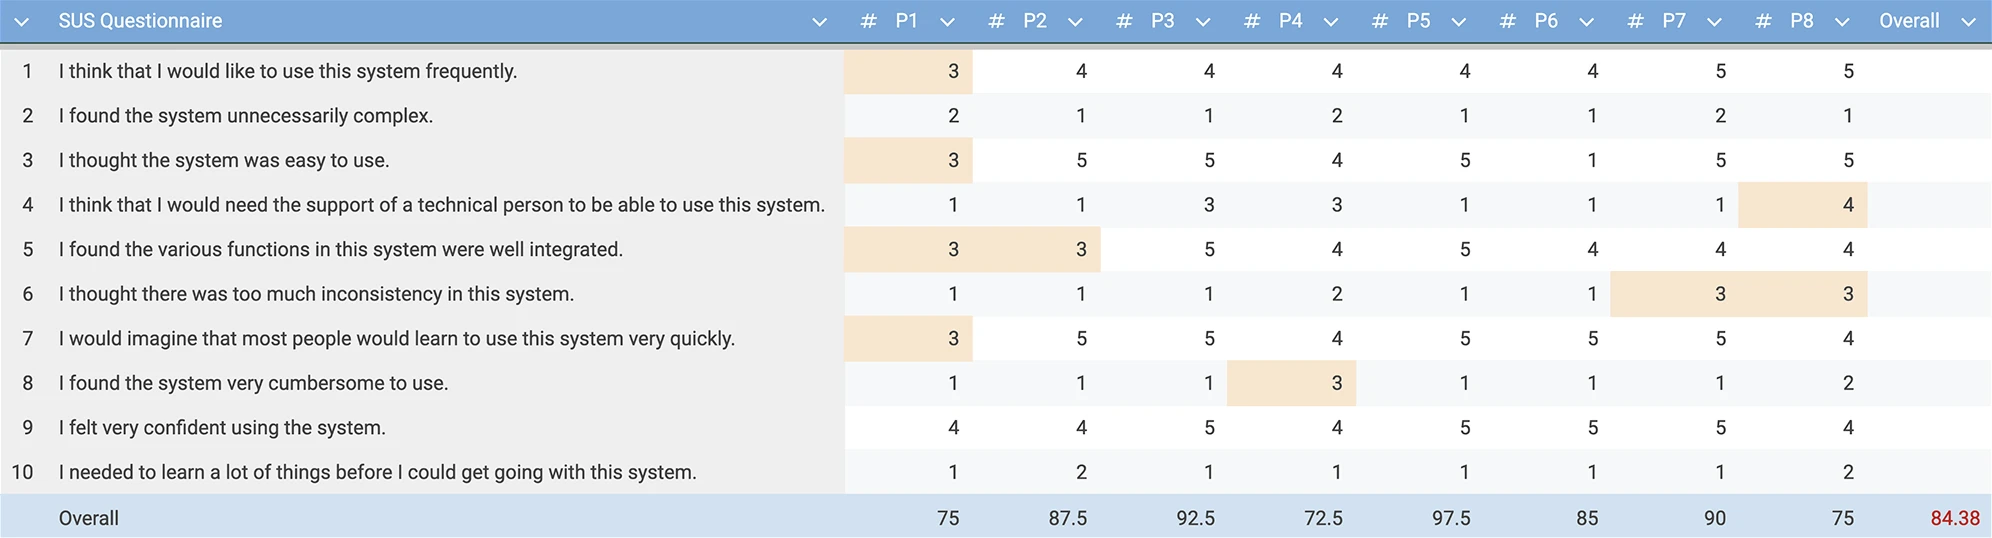Click P2 overall score 87.5
Viewport: 1992px width, 538px height.
point(1068,518)
